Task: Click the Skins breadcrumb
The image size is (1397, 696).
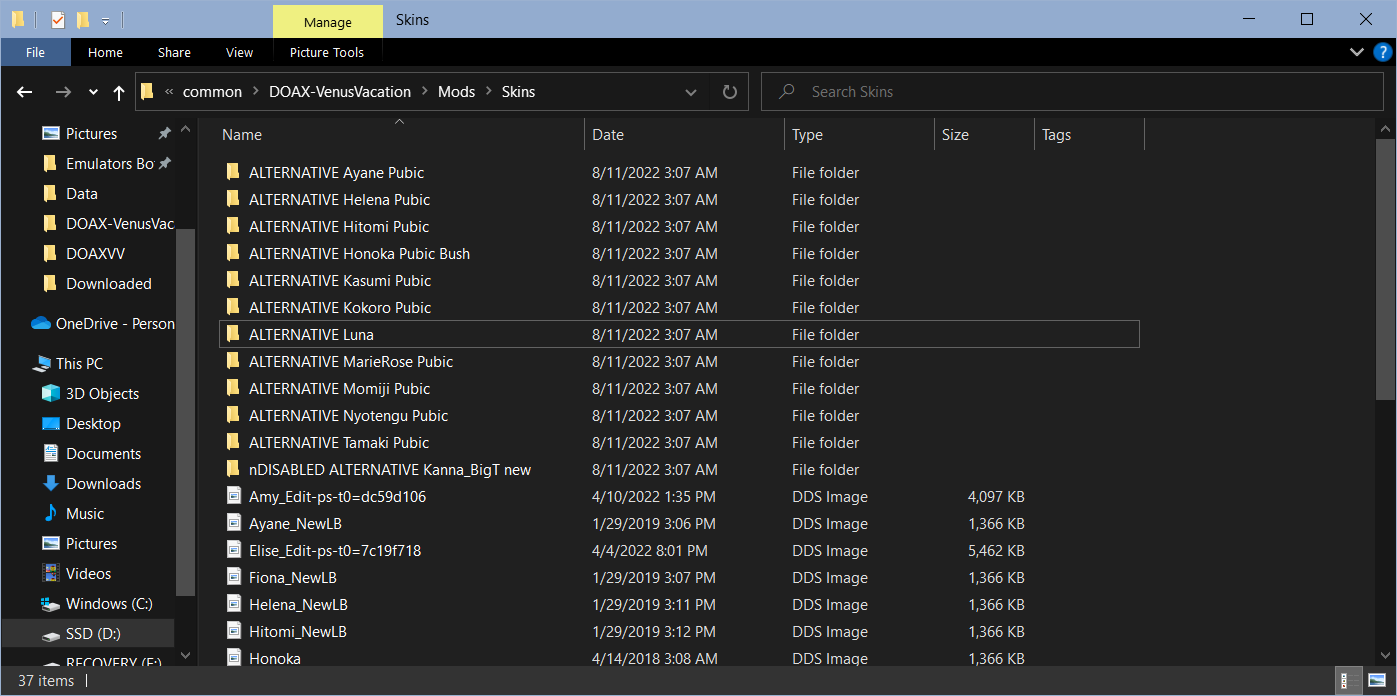Action: point(518,92)
